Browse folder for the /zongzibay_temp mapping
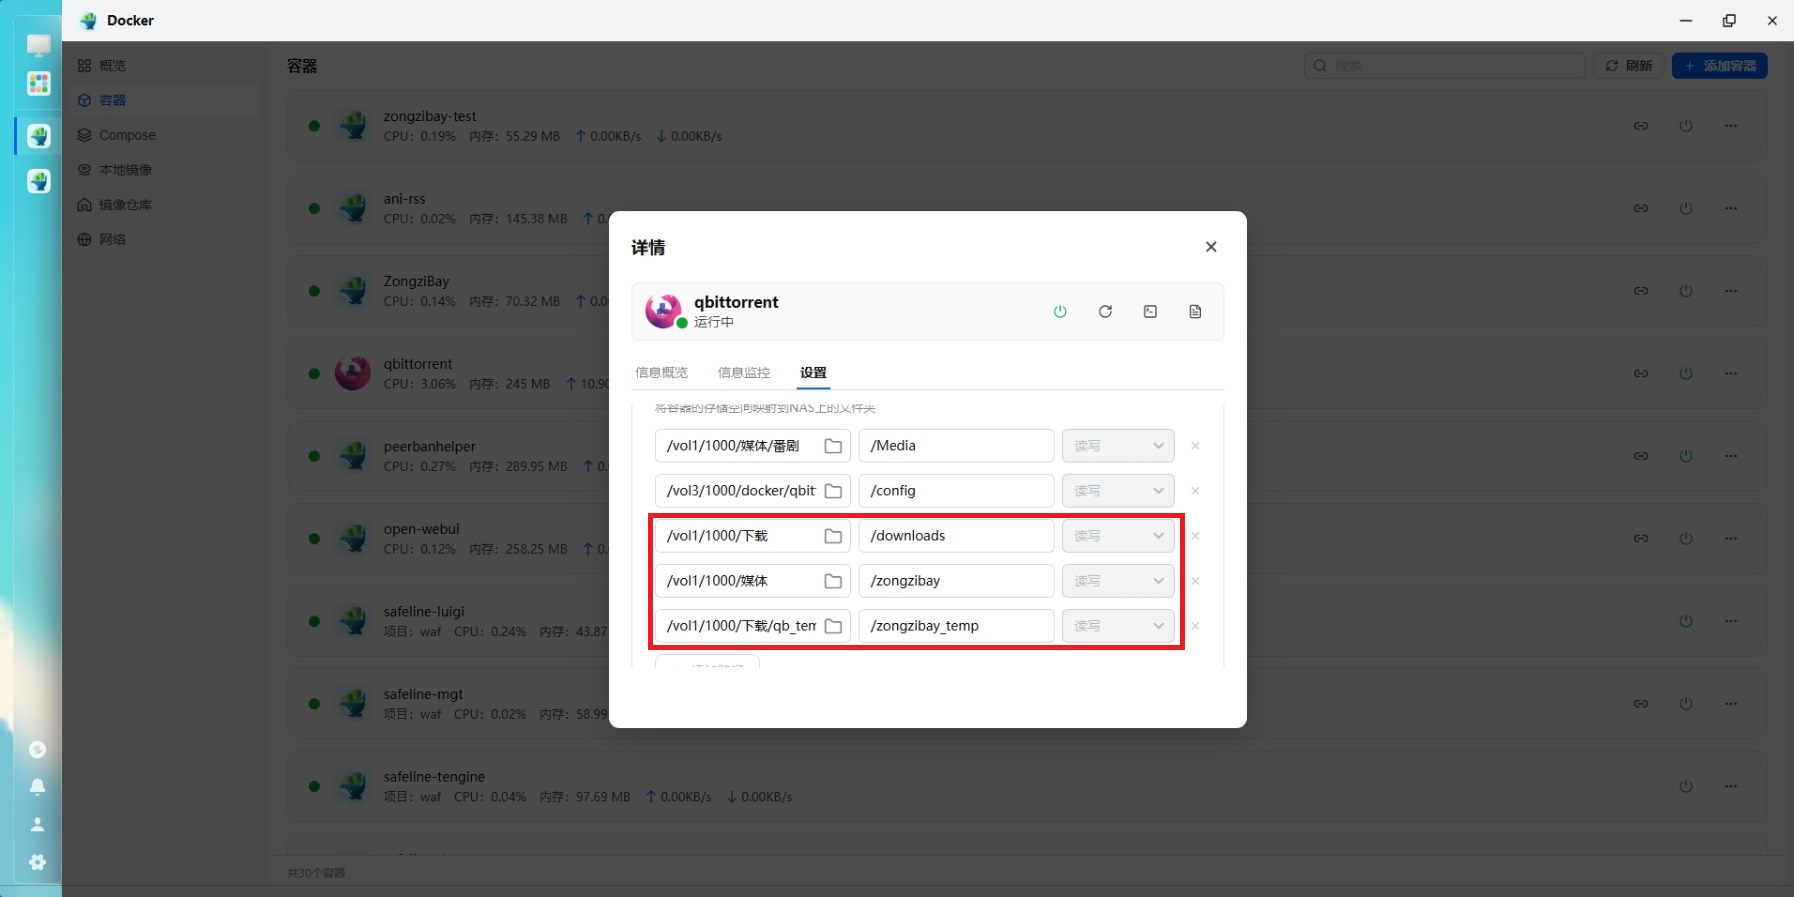Viewport: 1794px width, 897px height. (x=833, y=626)
